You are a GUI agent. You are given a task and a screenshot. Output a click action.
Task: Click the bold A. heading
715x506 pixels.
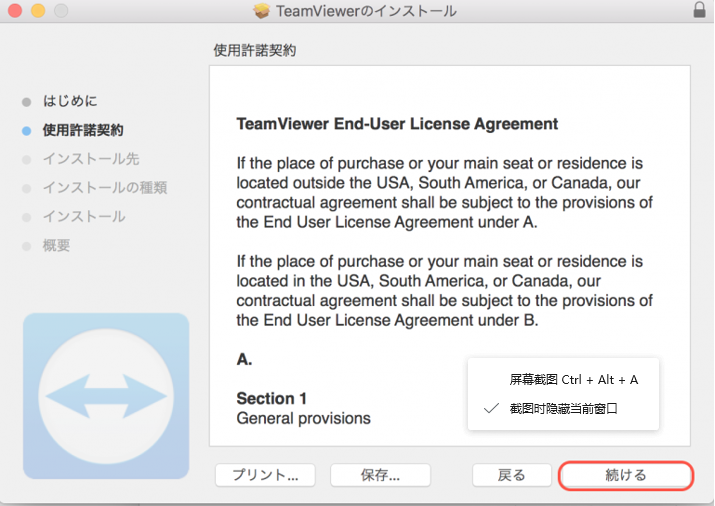[x=244, y=359]
